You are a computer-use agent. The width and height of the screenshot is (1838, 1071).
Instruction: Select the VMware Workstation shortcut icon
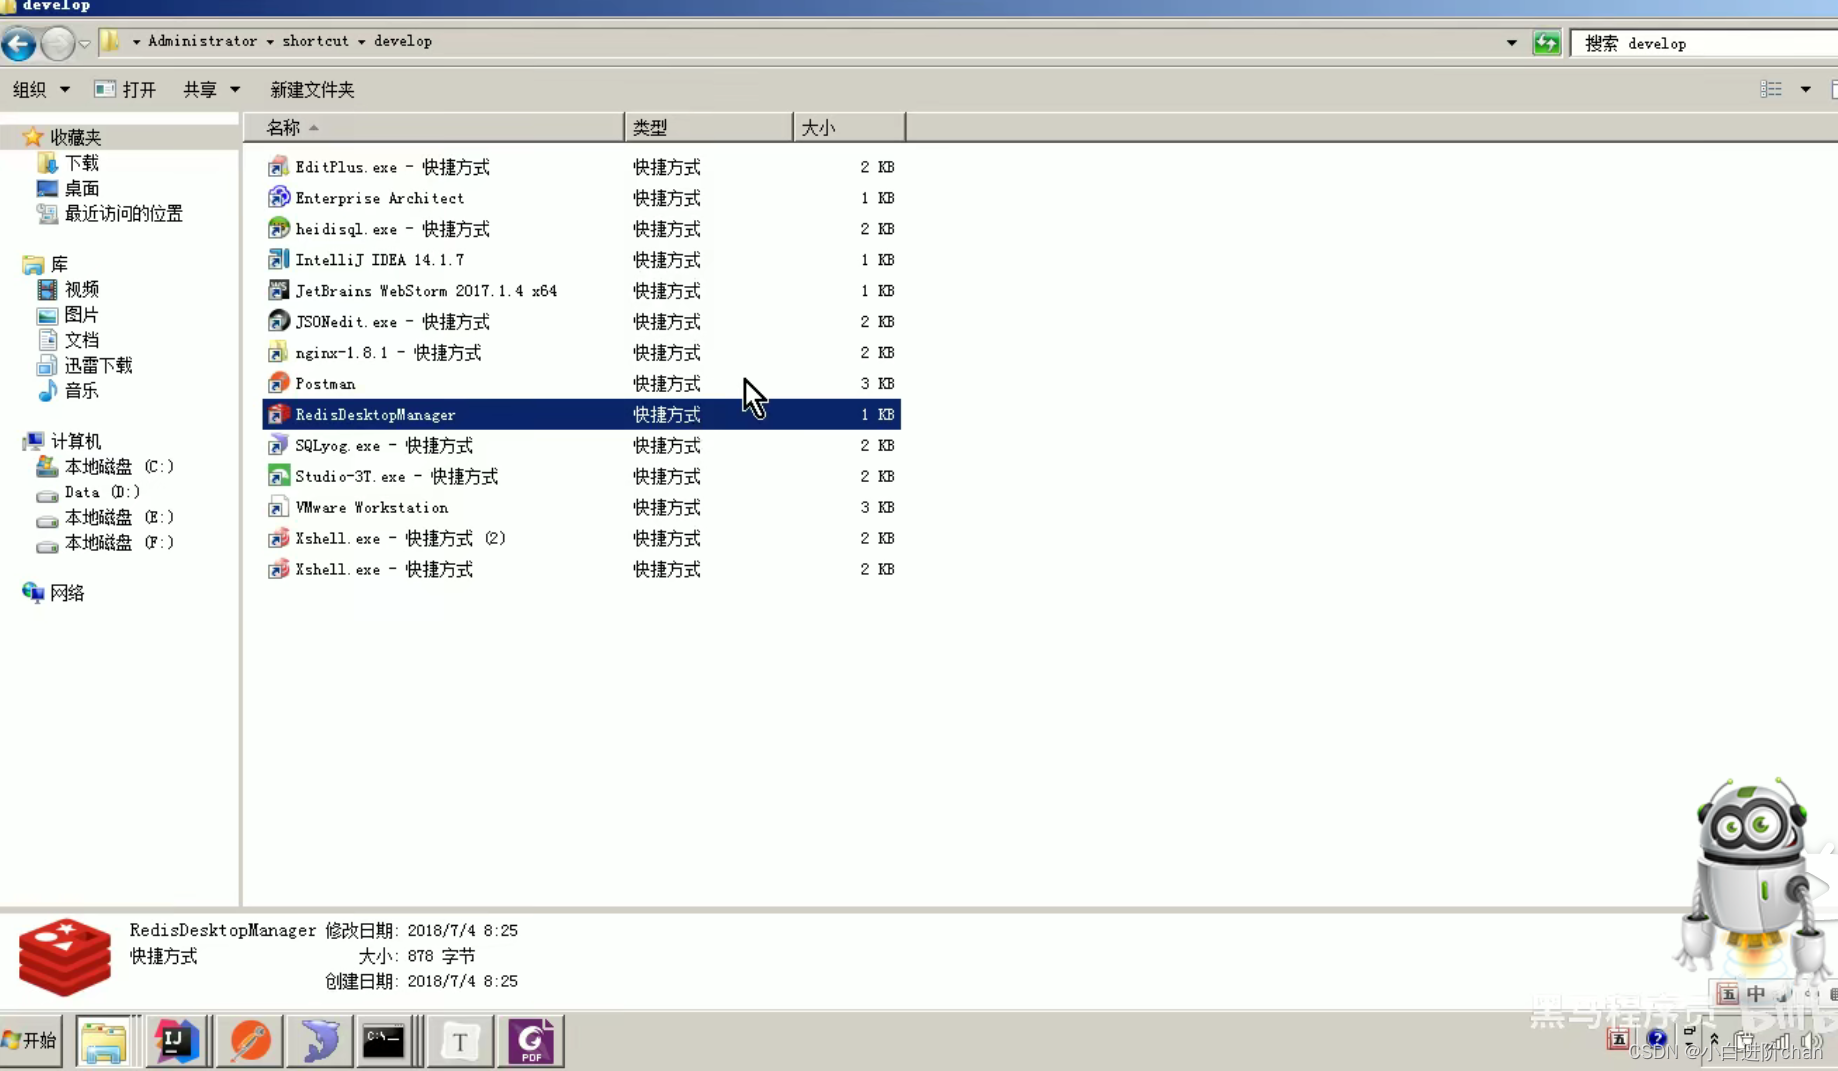pos(278,508)
